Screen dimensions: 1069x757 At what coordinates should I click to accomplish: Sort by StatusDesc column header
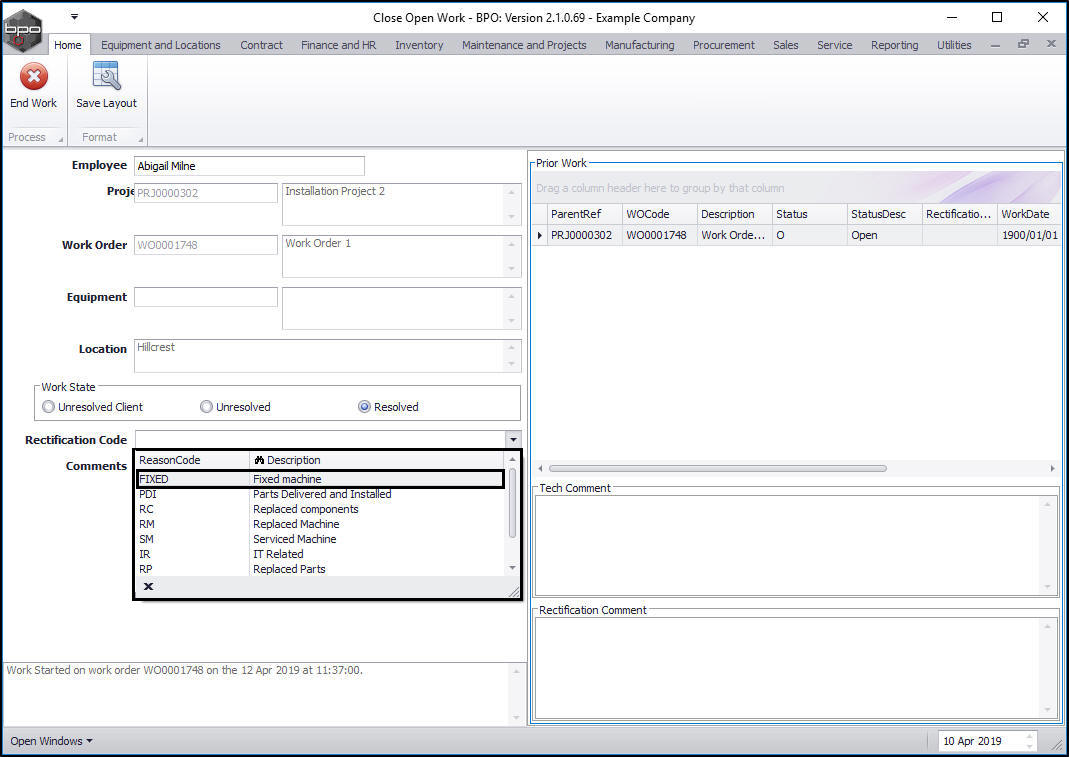[885, 214]
